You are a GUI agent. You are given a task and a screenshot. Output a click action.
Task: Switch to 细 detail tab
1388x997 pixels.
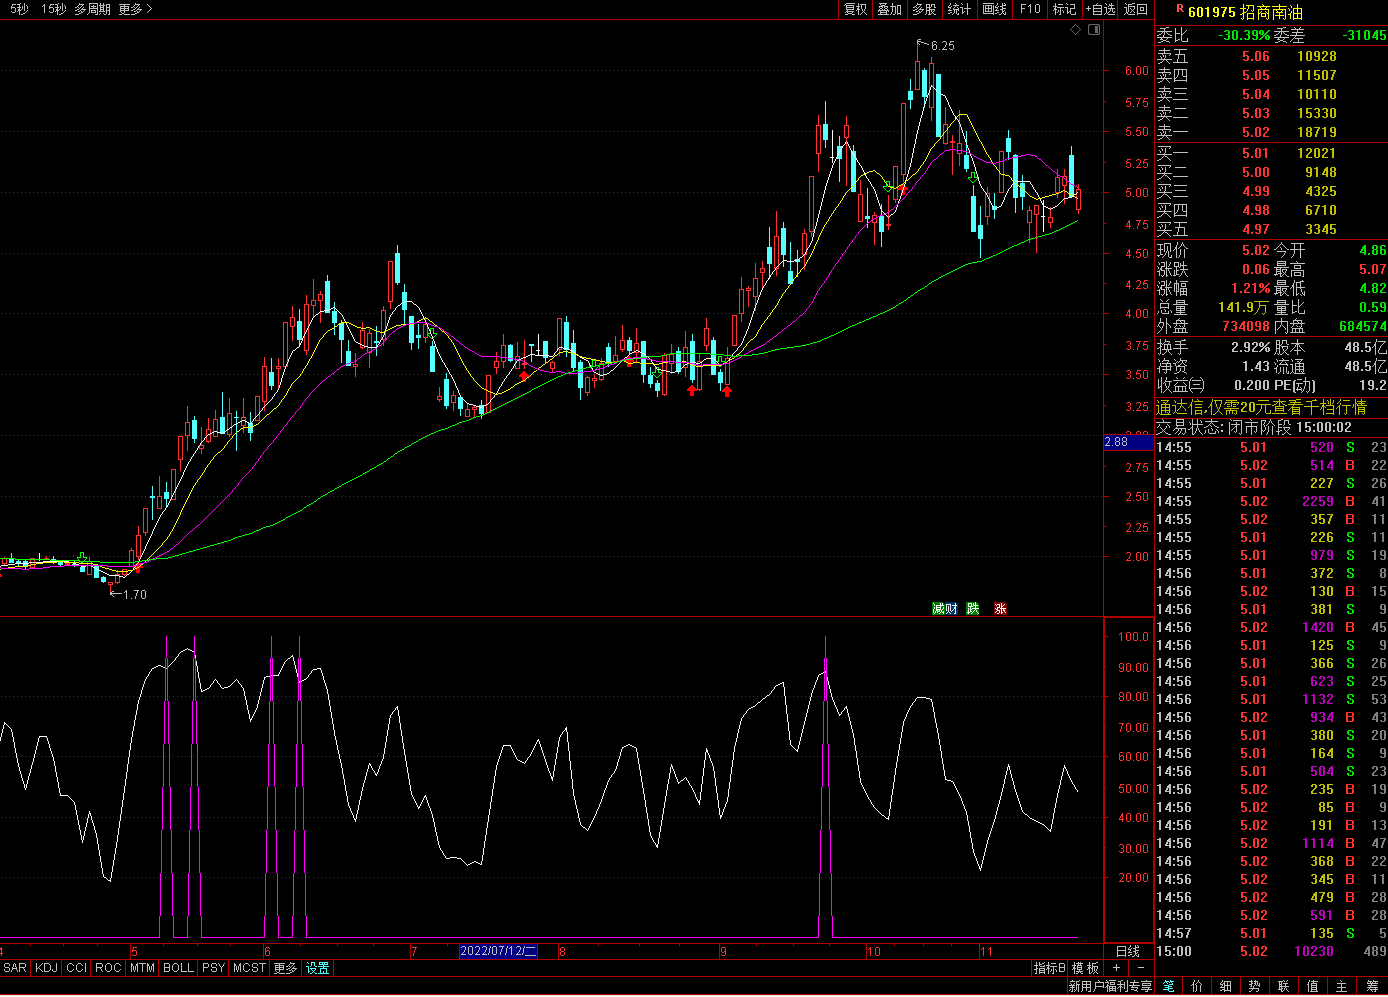click(1226, 986)
